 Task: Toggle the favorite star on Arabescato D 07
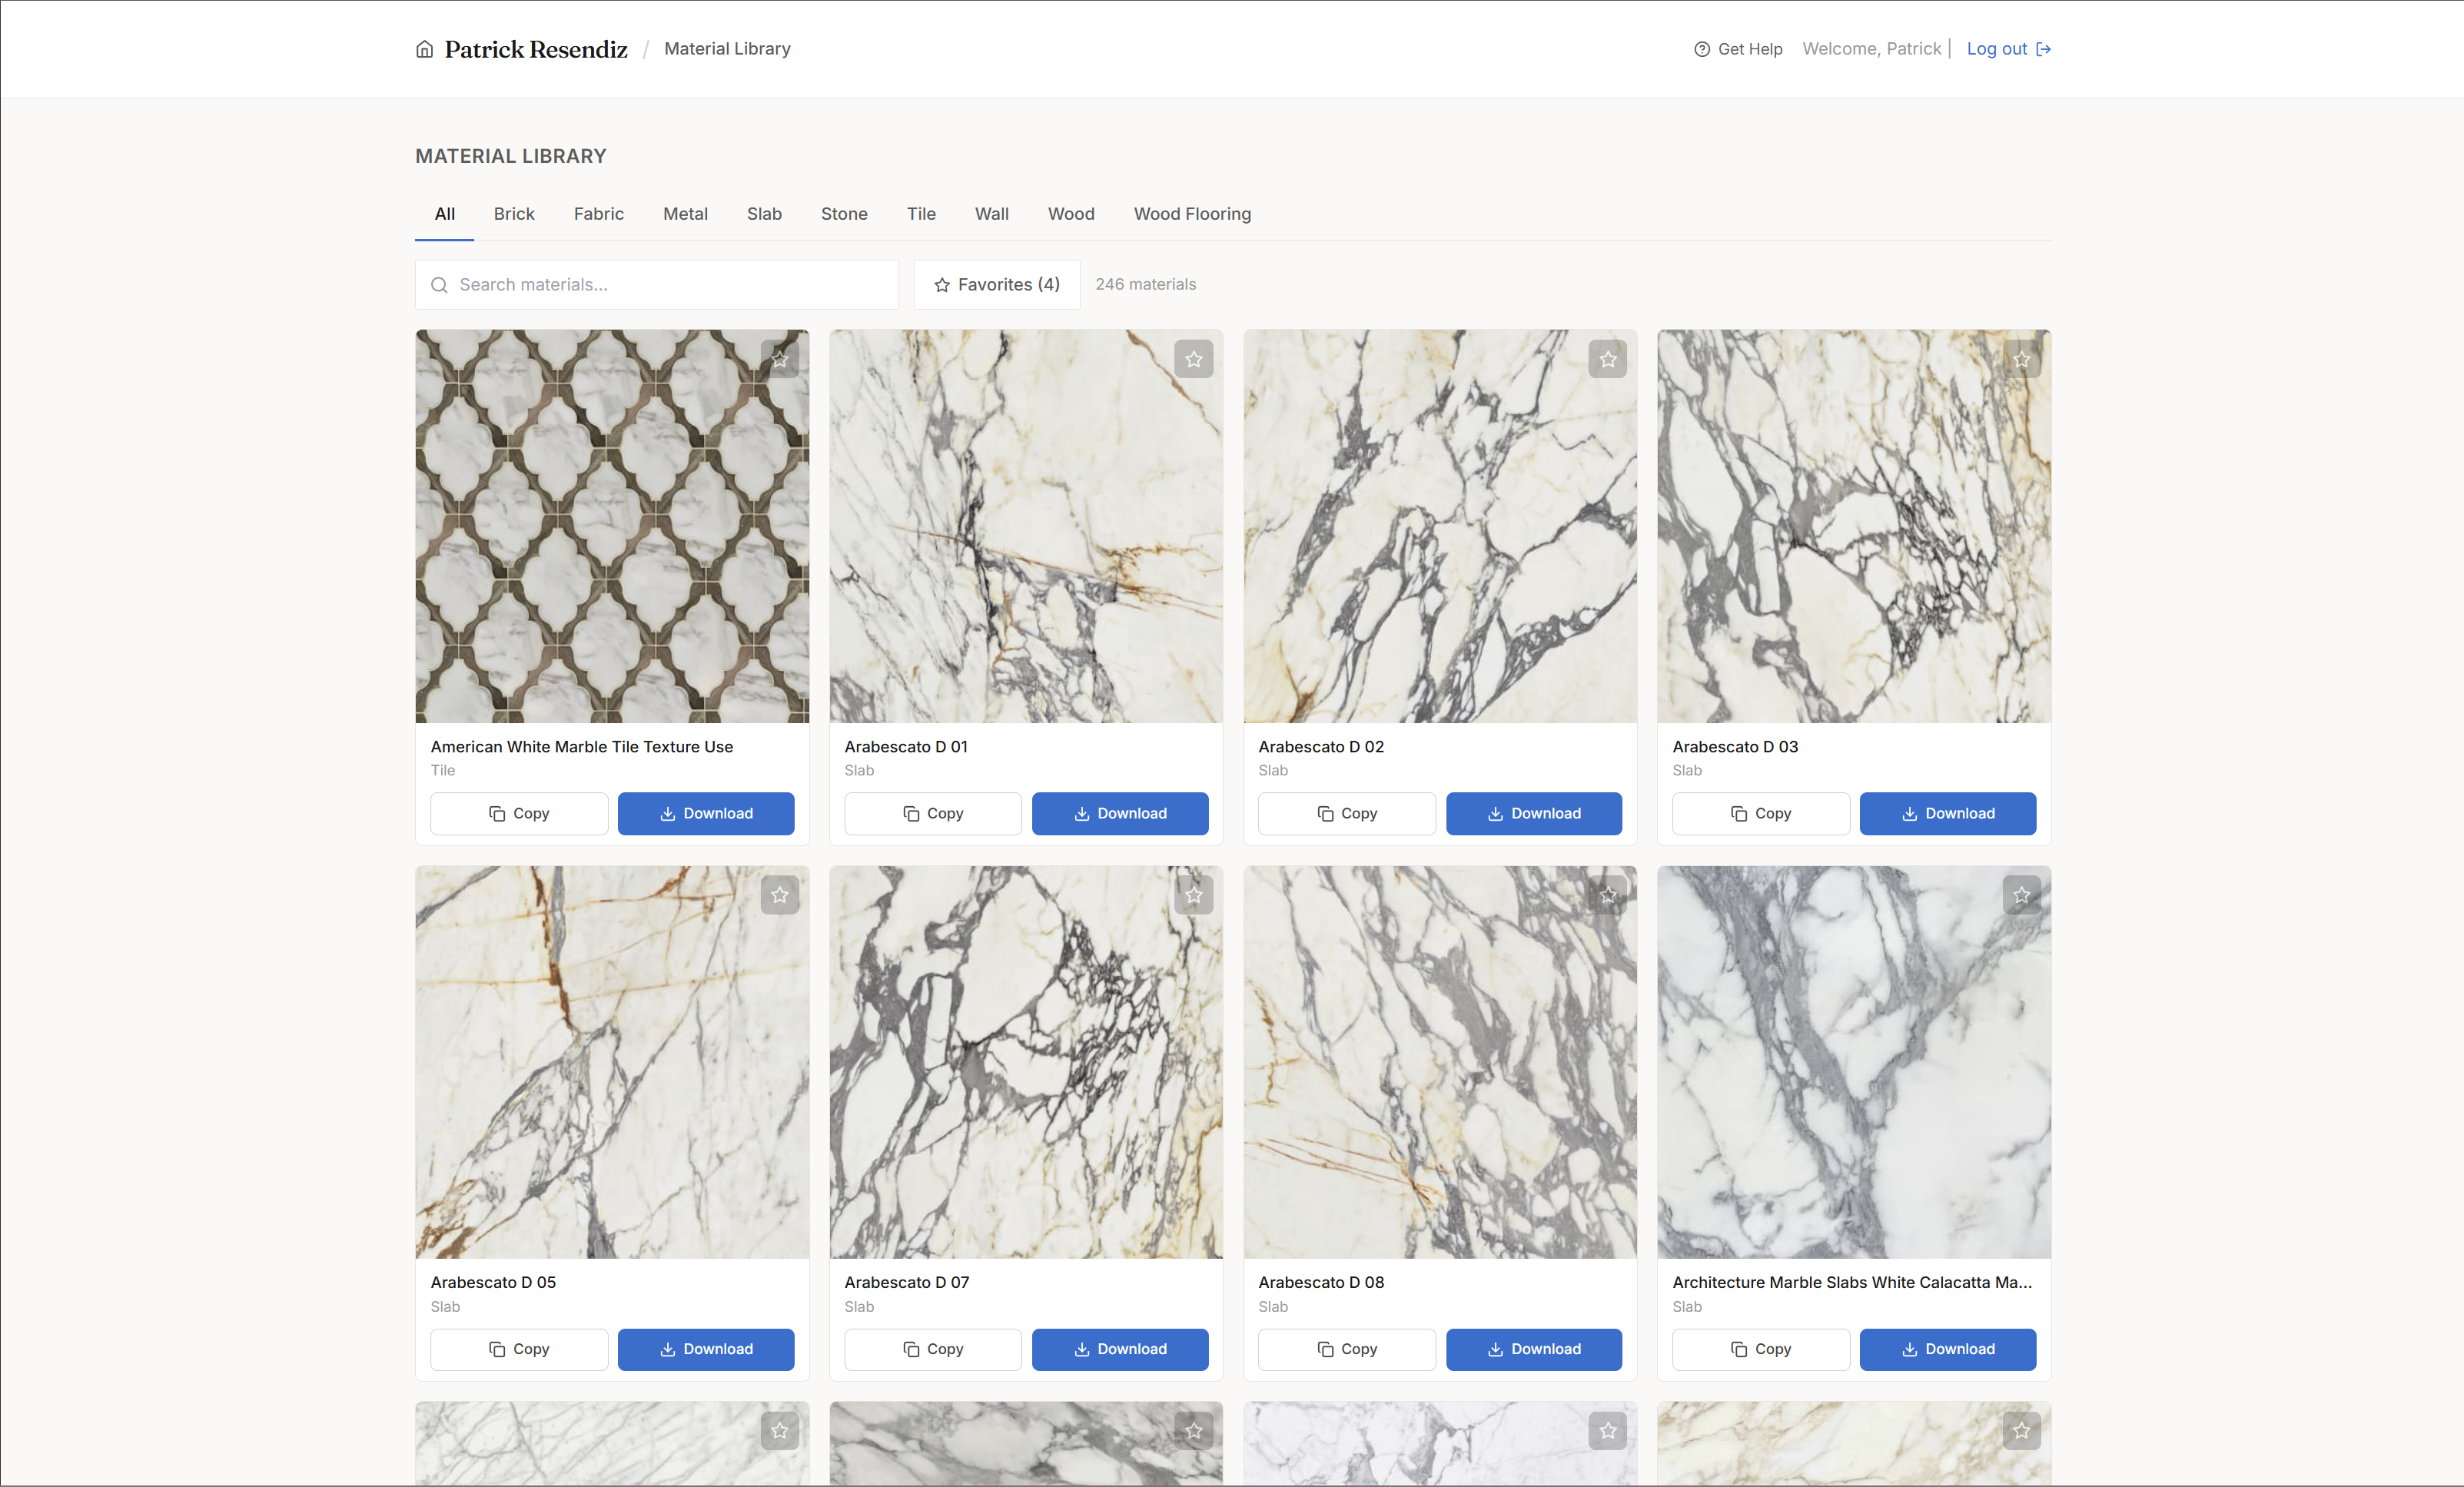[1193, 895]
